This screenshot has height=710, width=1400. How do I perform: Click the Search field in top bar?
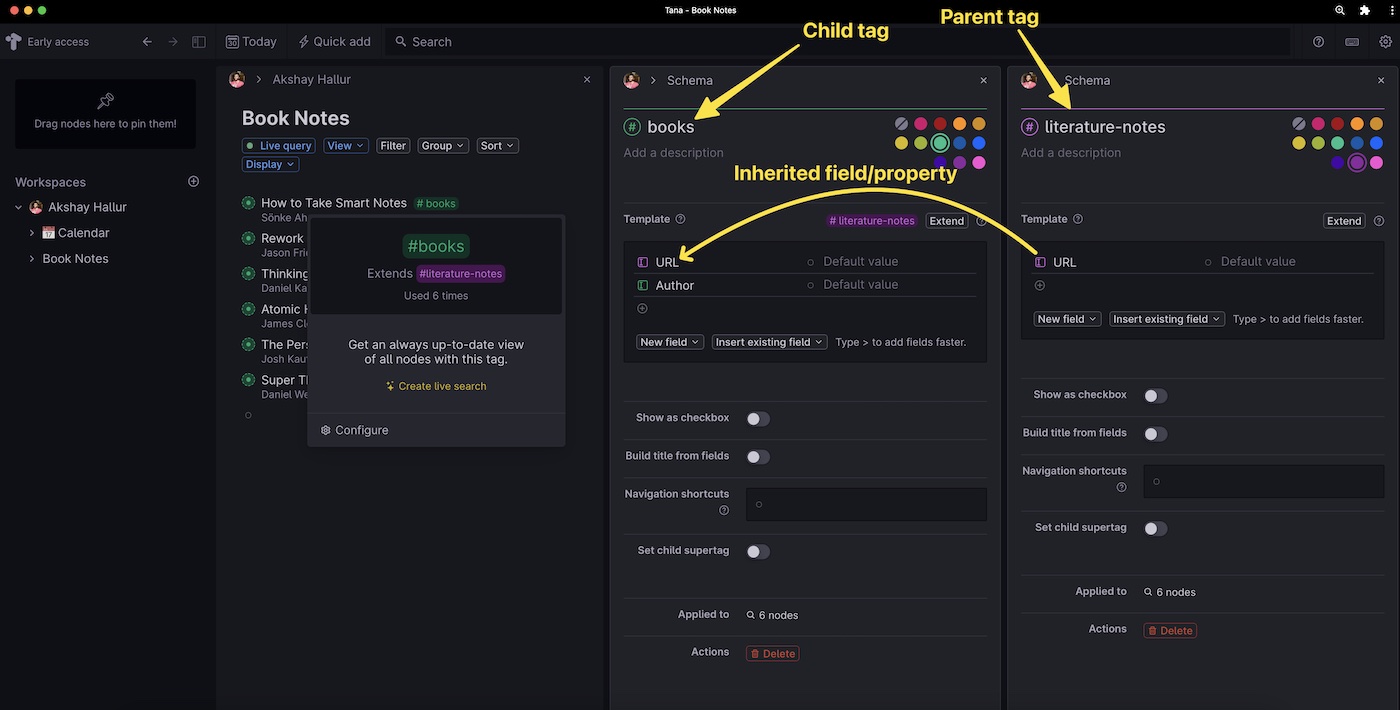tap(432, 42)
